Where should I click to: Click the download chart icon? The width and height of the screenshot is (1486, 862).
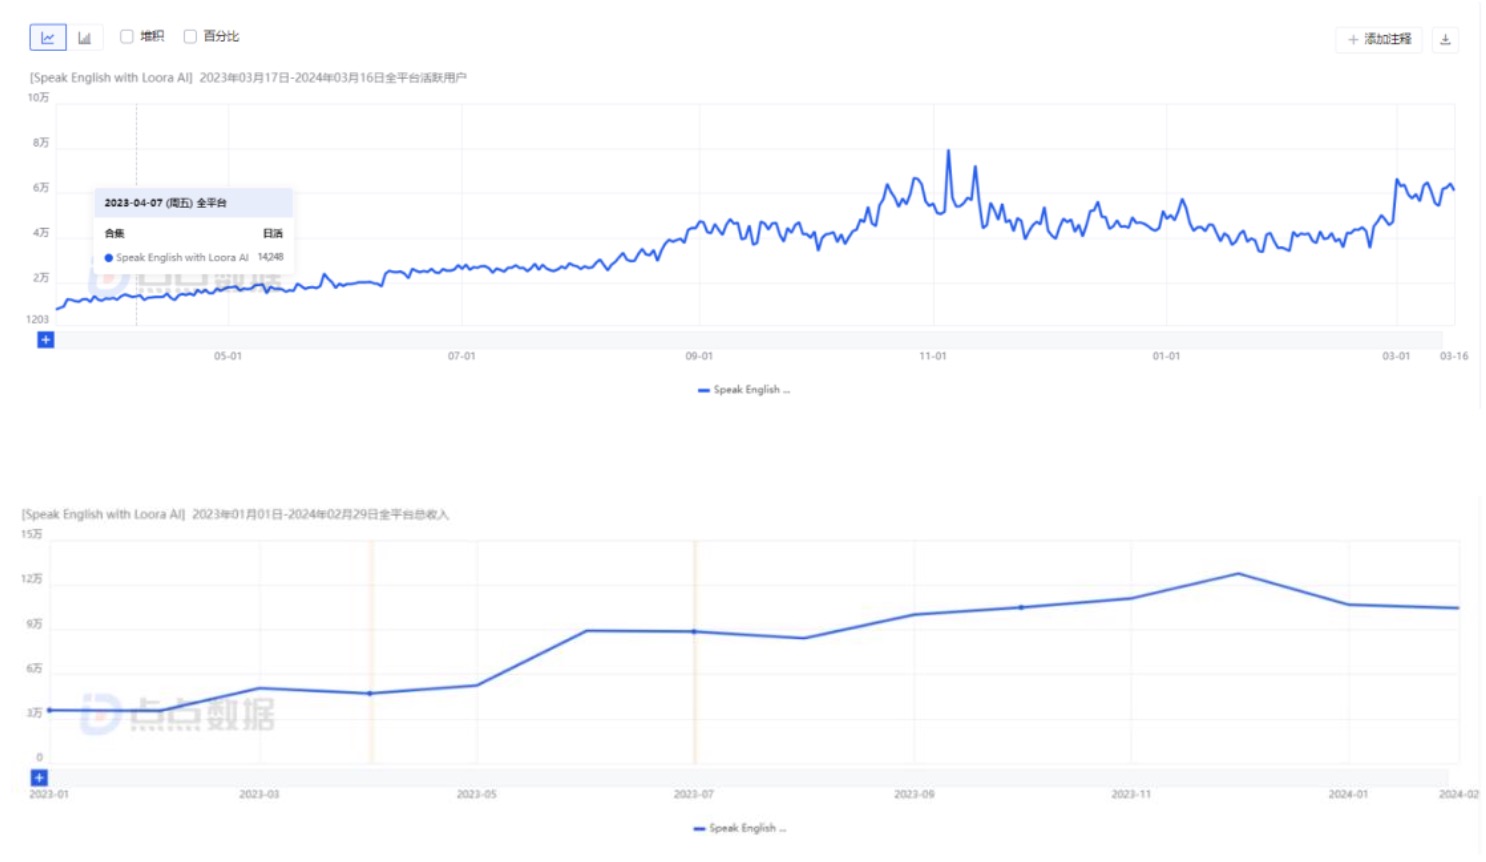(x=1445, y=40)
